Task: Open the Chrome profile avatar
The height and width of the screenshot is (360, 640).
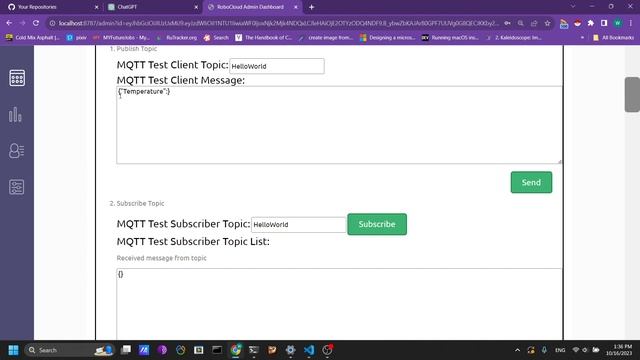Action: 618,23
